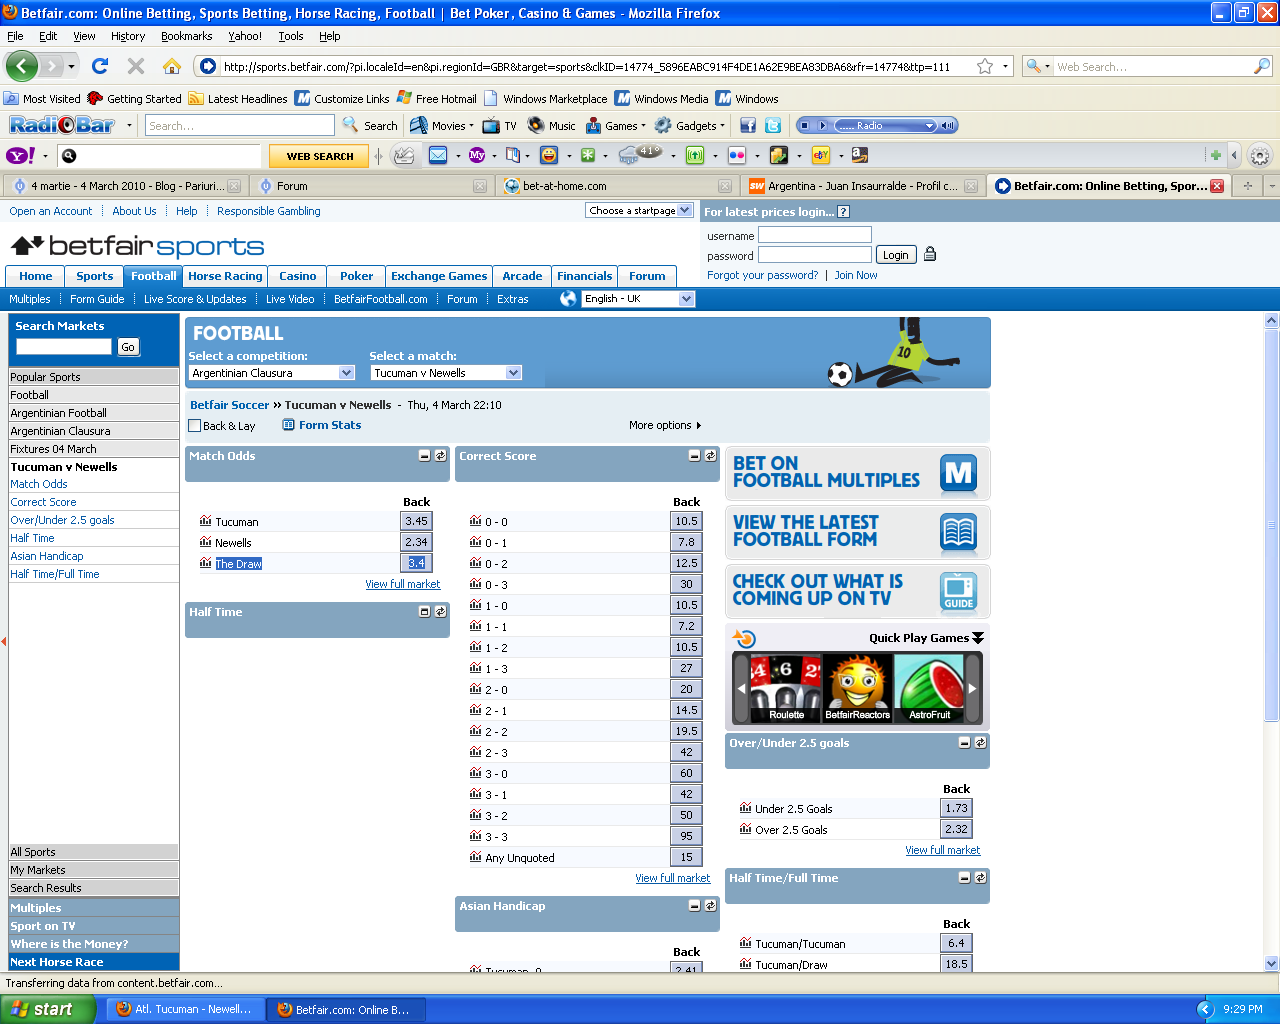Image resolution: width=1280 pixels, height=1024 pixels.
Task: Open the Bookmarks menu
Action: (186, 36)
